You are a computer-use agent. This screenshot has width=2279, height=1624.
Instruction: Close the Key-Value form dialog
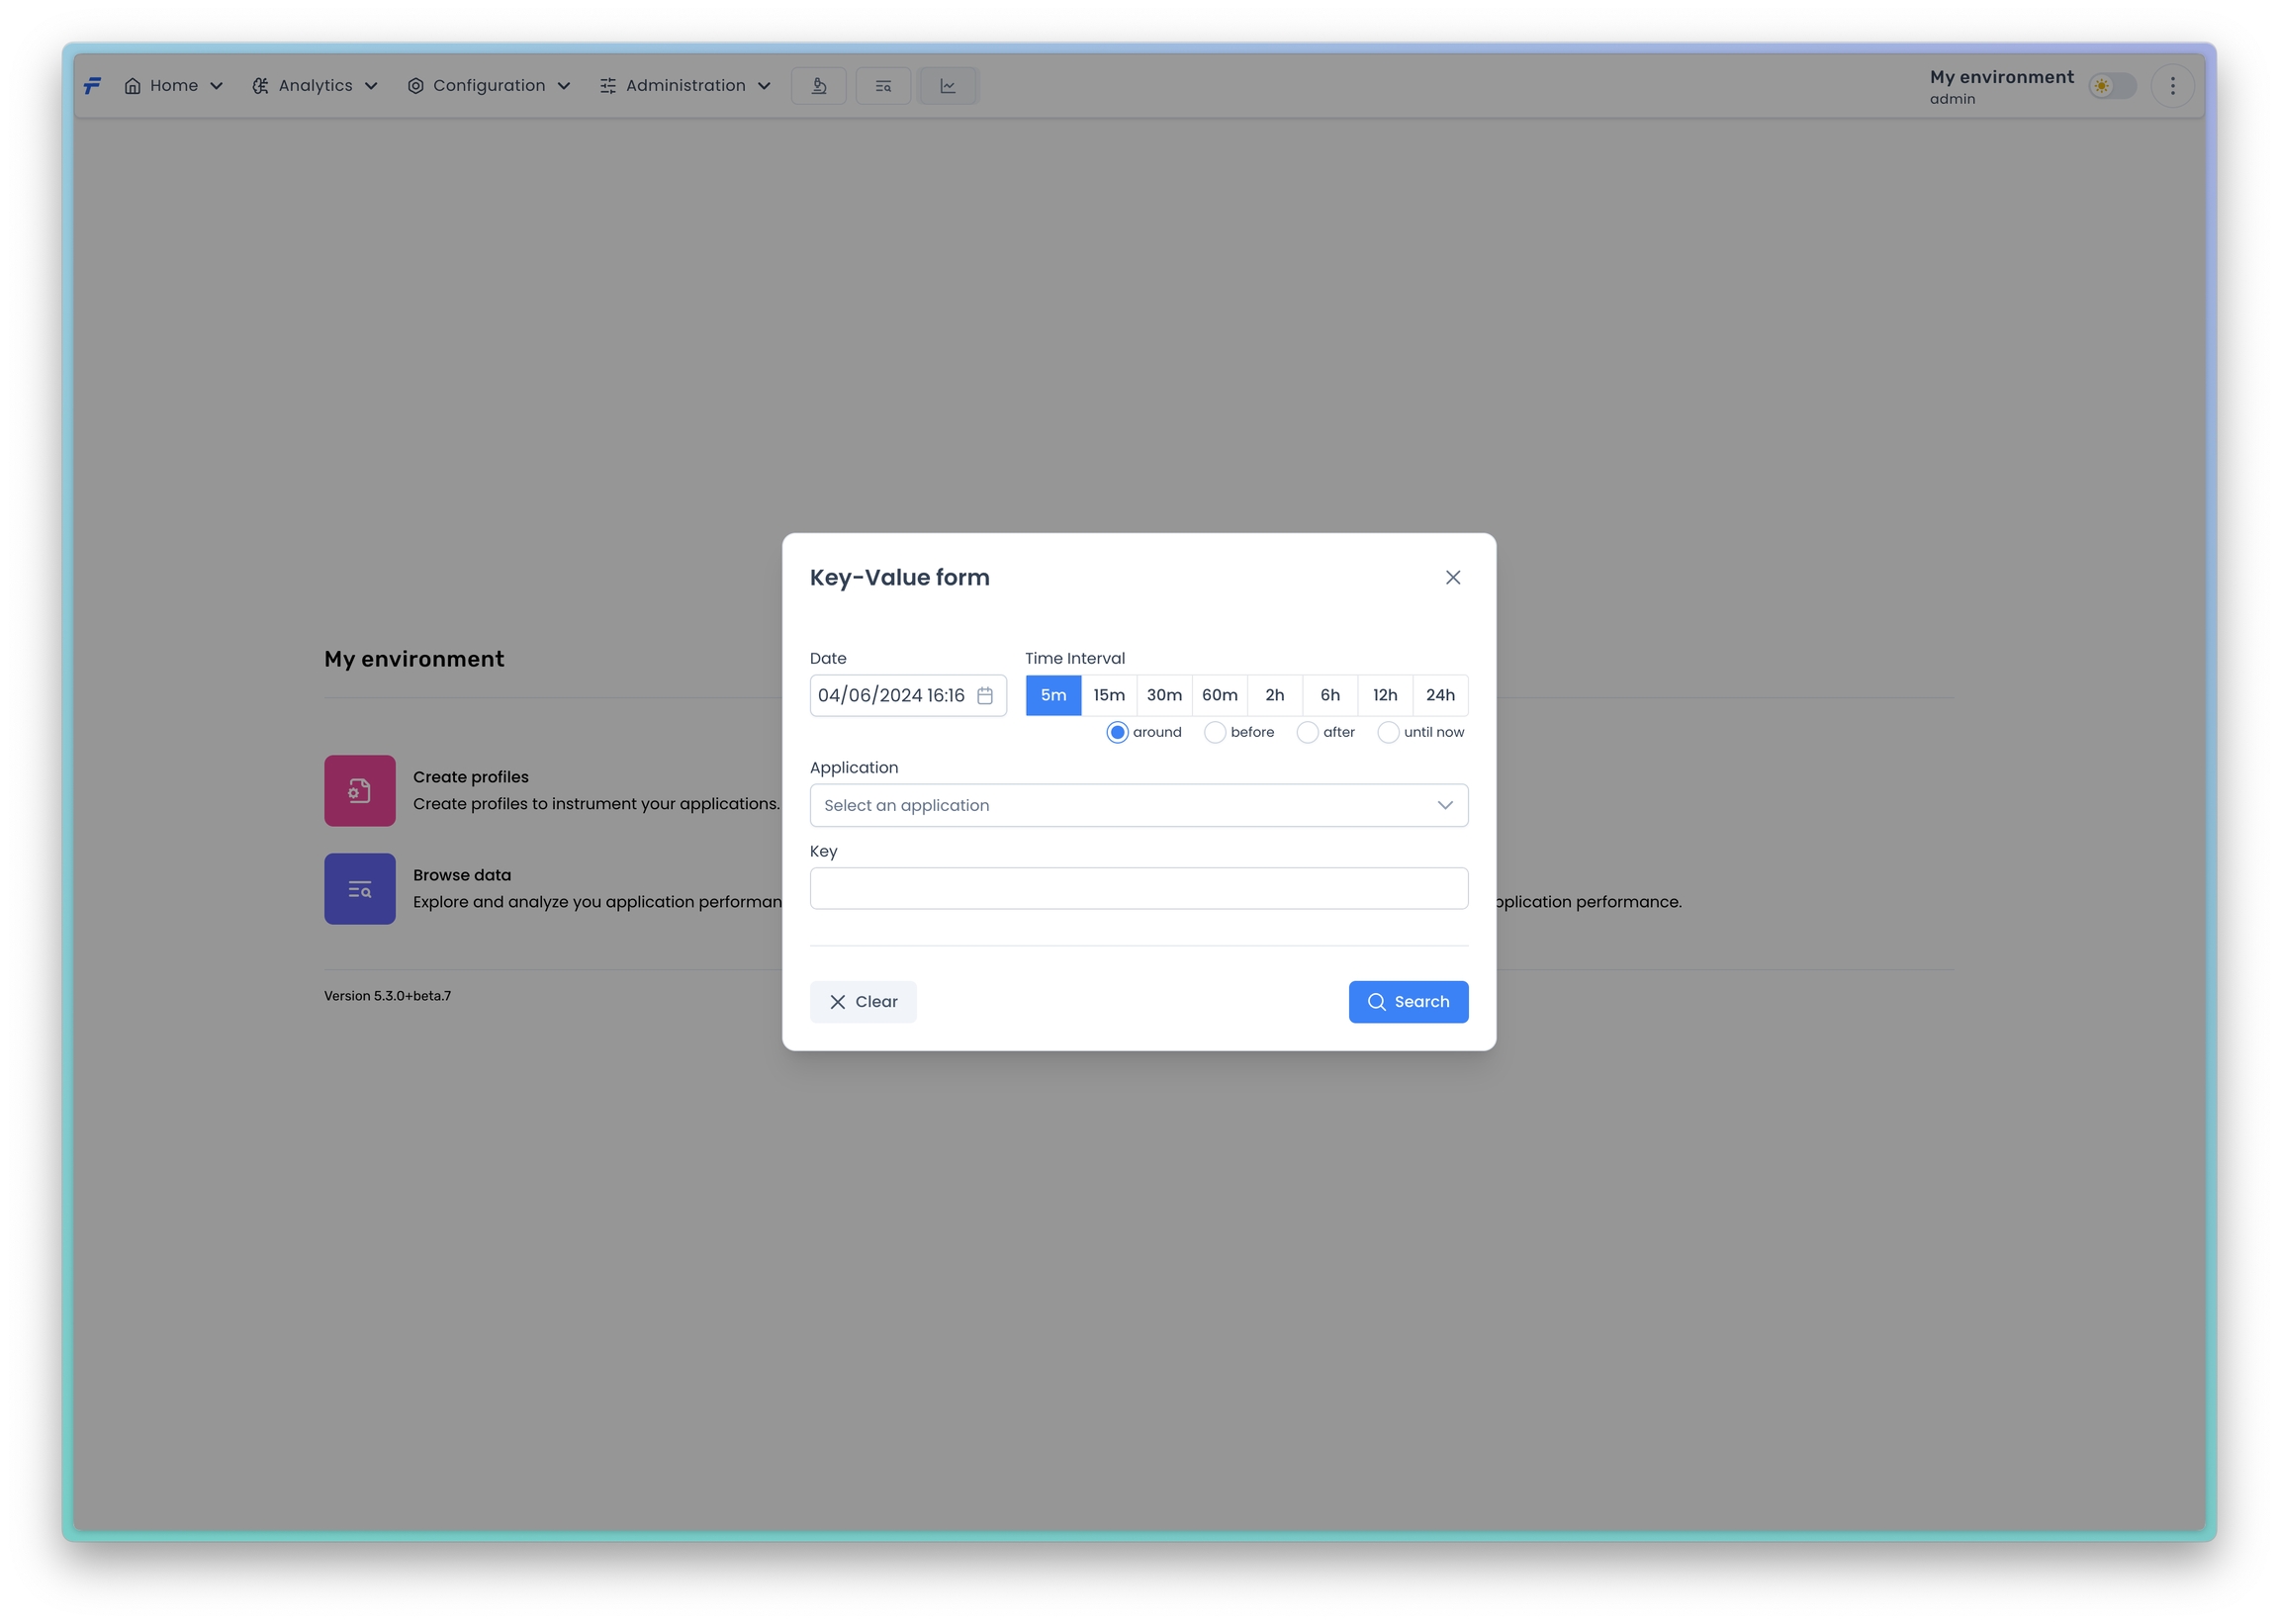click(1453, 578)
